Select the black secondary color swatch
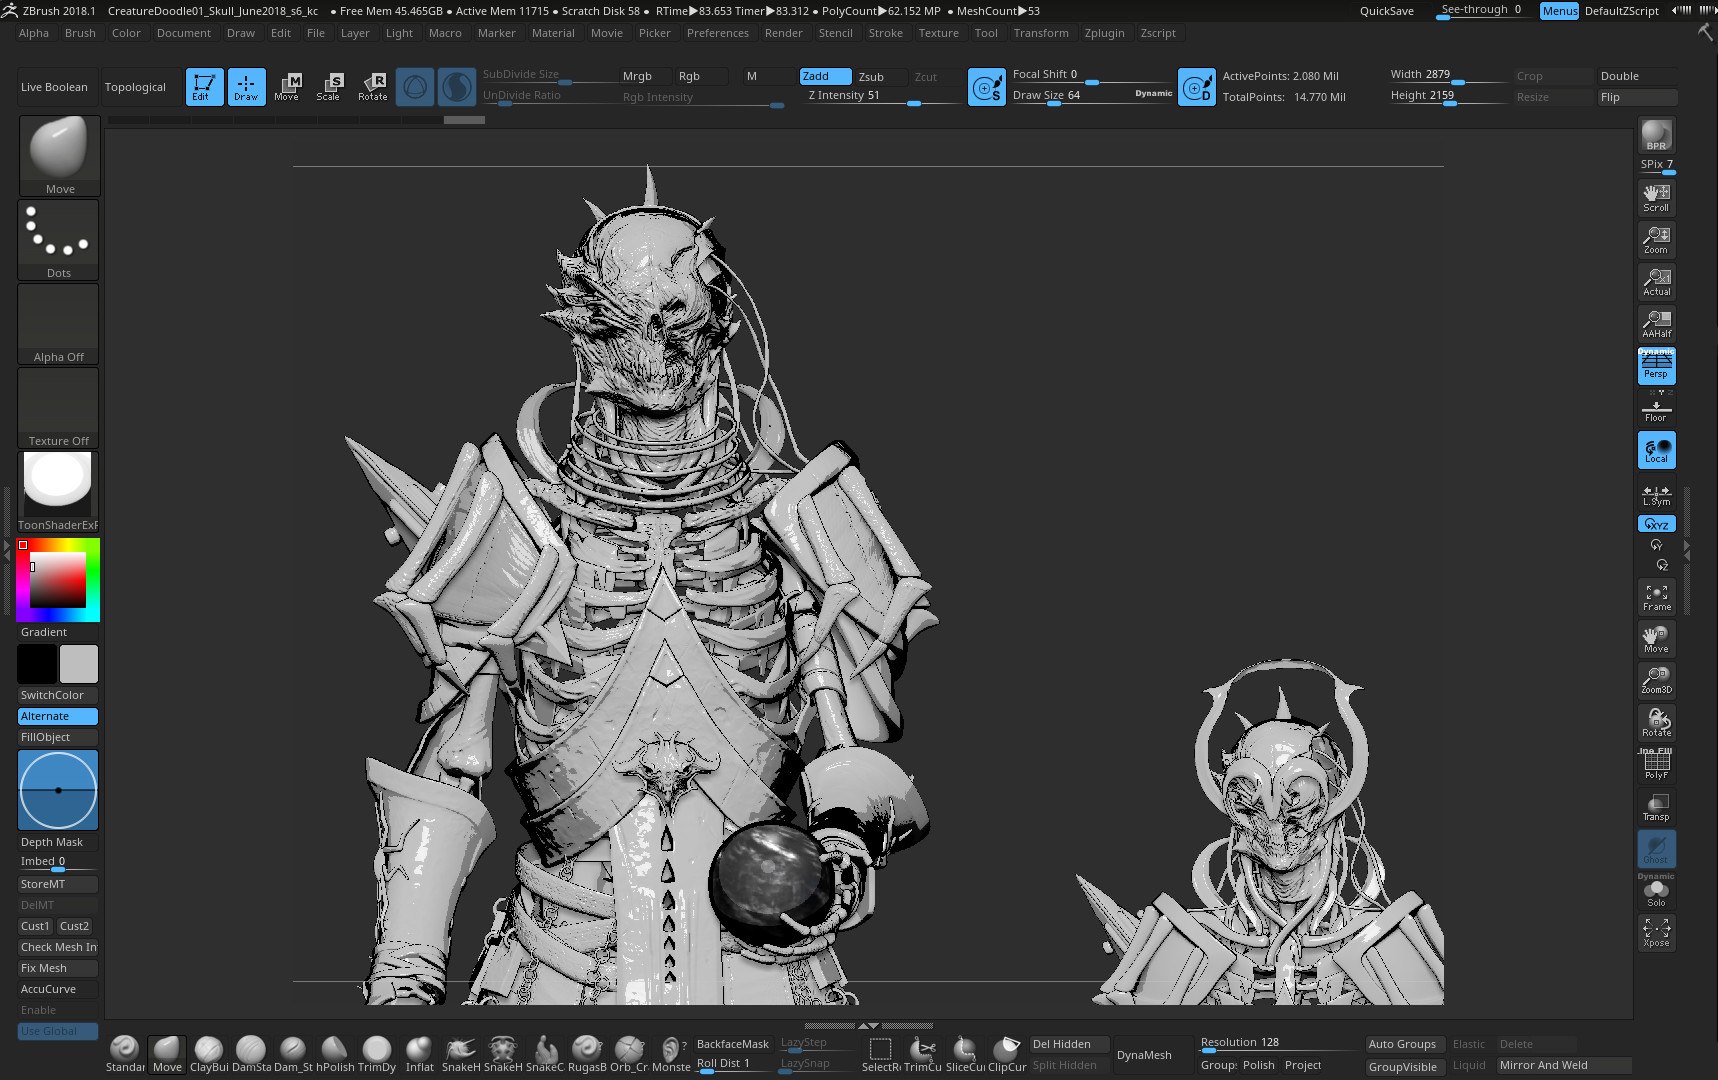Image resolution: width=1718 pixels, height=1080 pixels. [37, 664]
